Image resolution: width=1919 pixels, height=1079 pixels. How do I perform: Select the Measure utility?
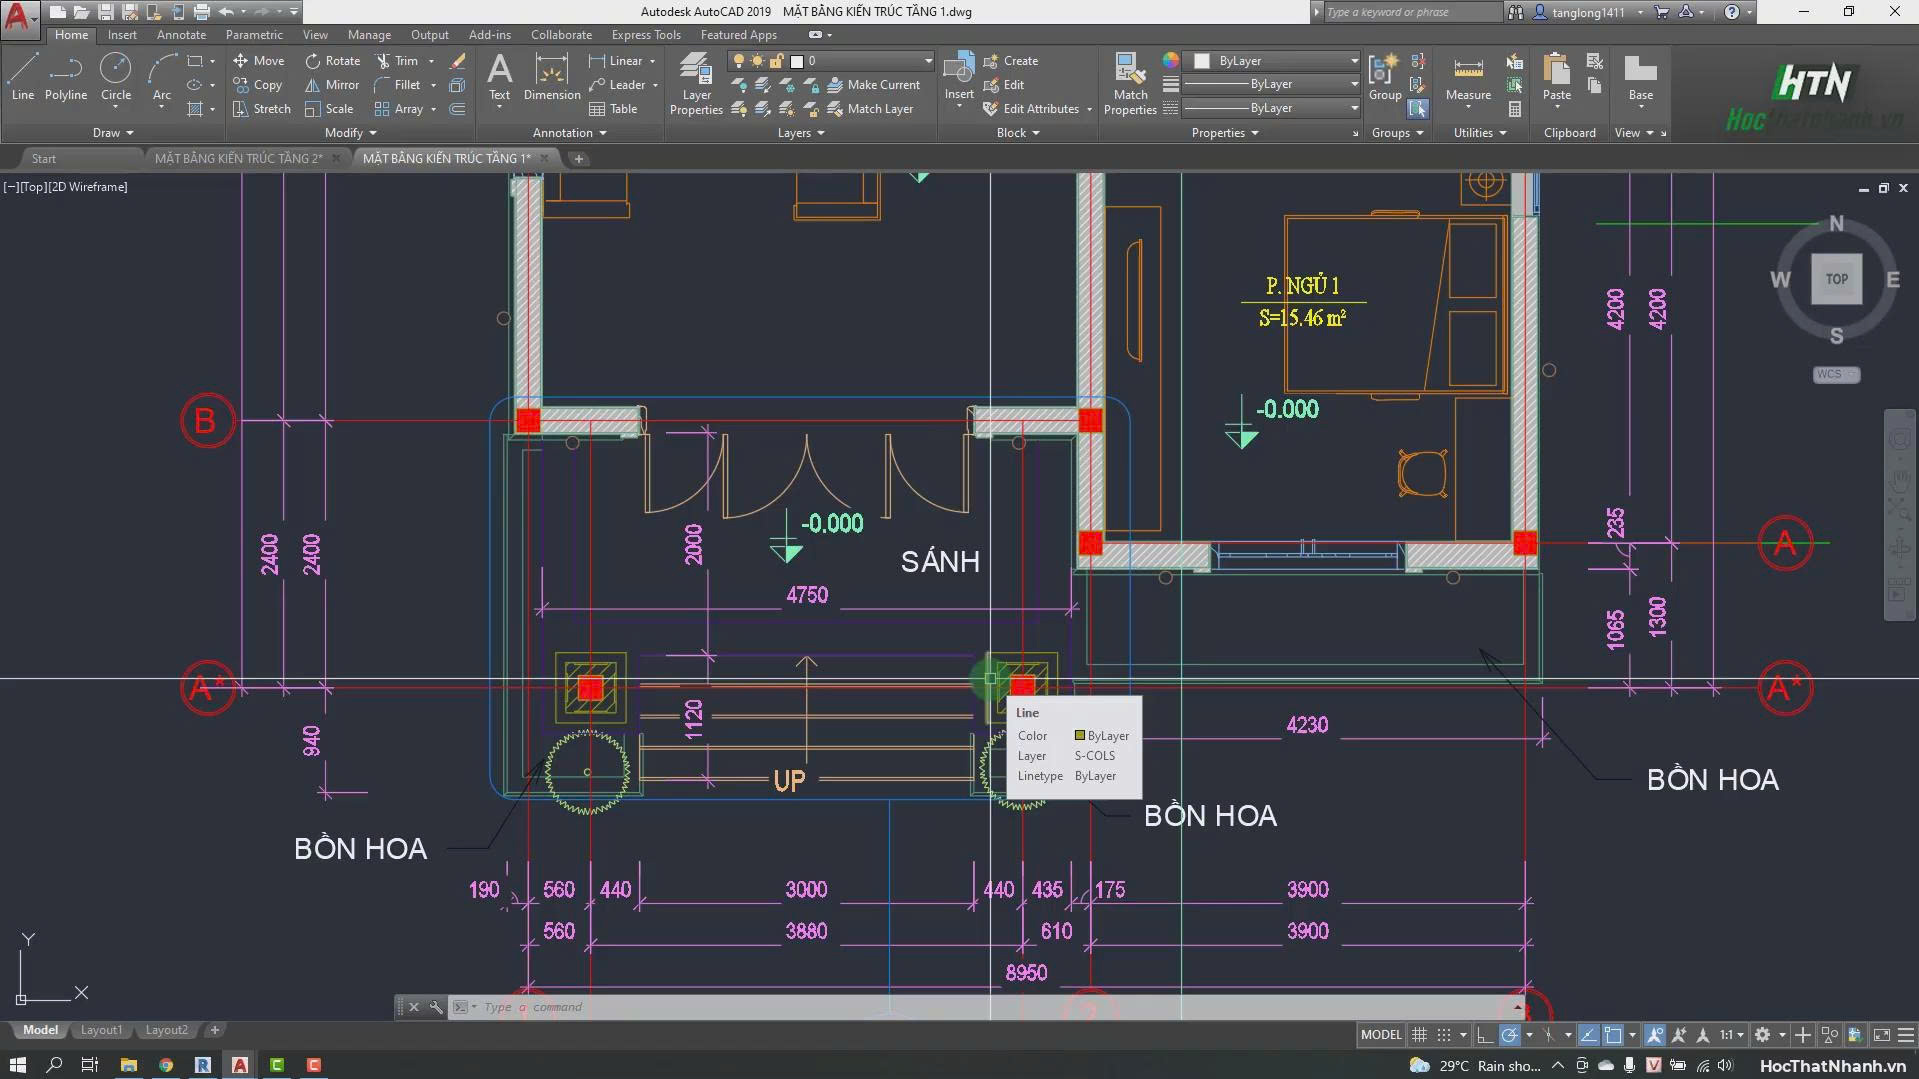[x=1468, y=77]
